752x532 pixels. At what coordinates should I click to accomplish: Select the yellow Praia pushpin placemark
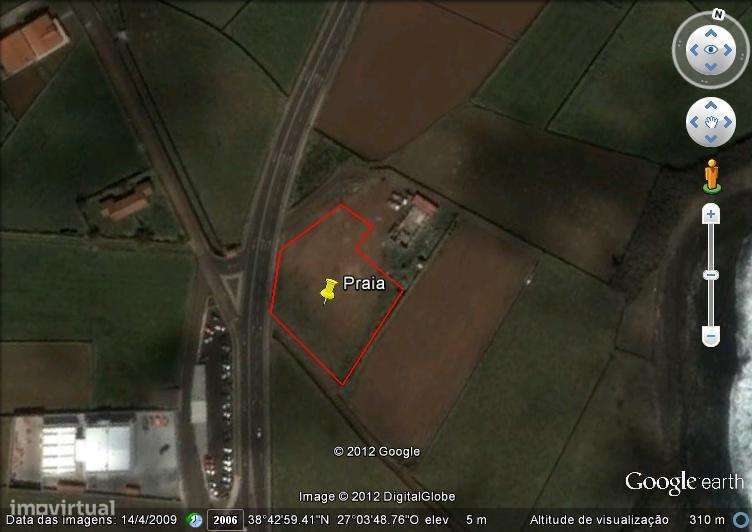[329, 291]
